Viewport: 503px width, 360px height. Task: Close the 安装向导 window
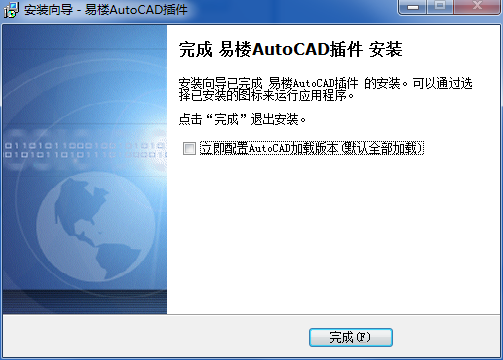pos(477,7)
